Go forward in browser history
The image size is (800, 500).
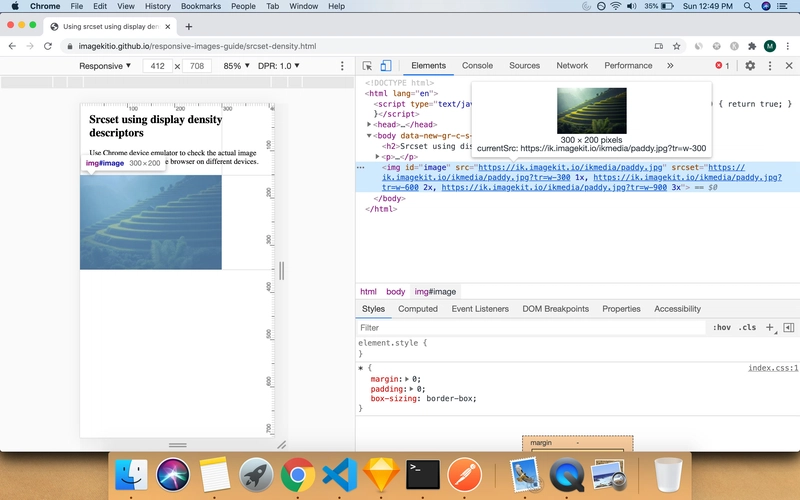pos(30,46)
